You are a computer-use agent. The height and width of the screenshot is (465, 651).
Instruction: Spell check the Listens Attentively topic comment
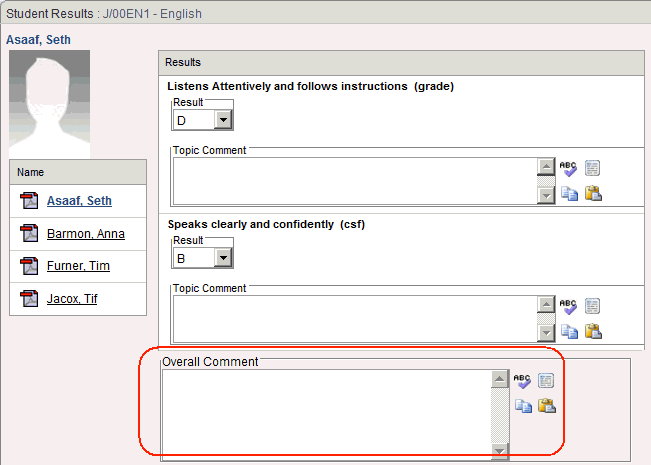pos(568,168)
